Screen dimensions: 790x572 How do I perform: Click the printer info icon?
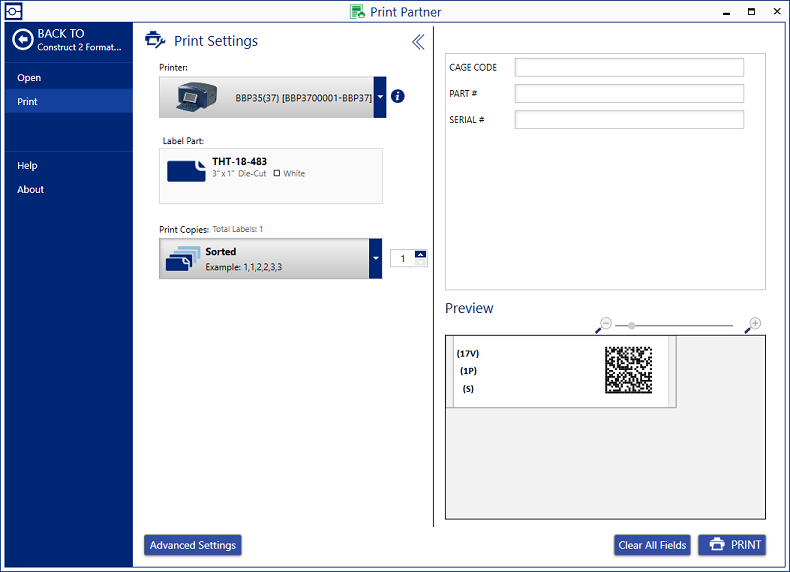pyautogui.click(x=398, y=97)
